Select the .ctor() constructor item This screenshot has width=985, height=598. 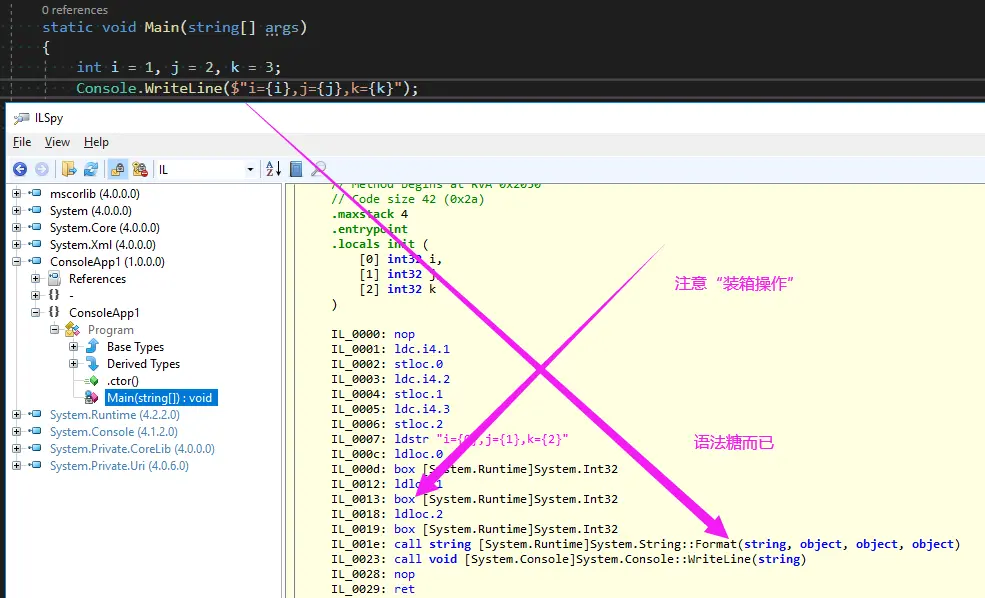click(x=122, y=381)
